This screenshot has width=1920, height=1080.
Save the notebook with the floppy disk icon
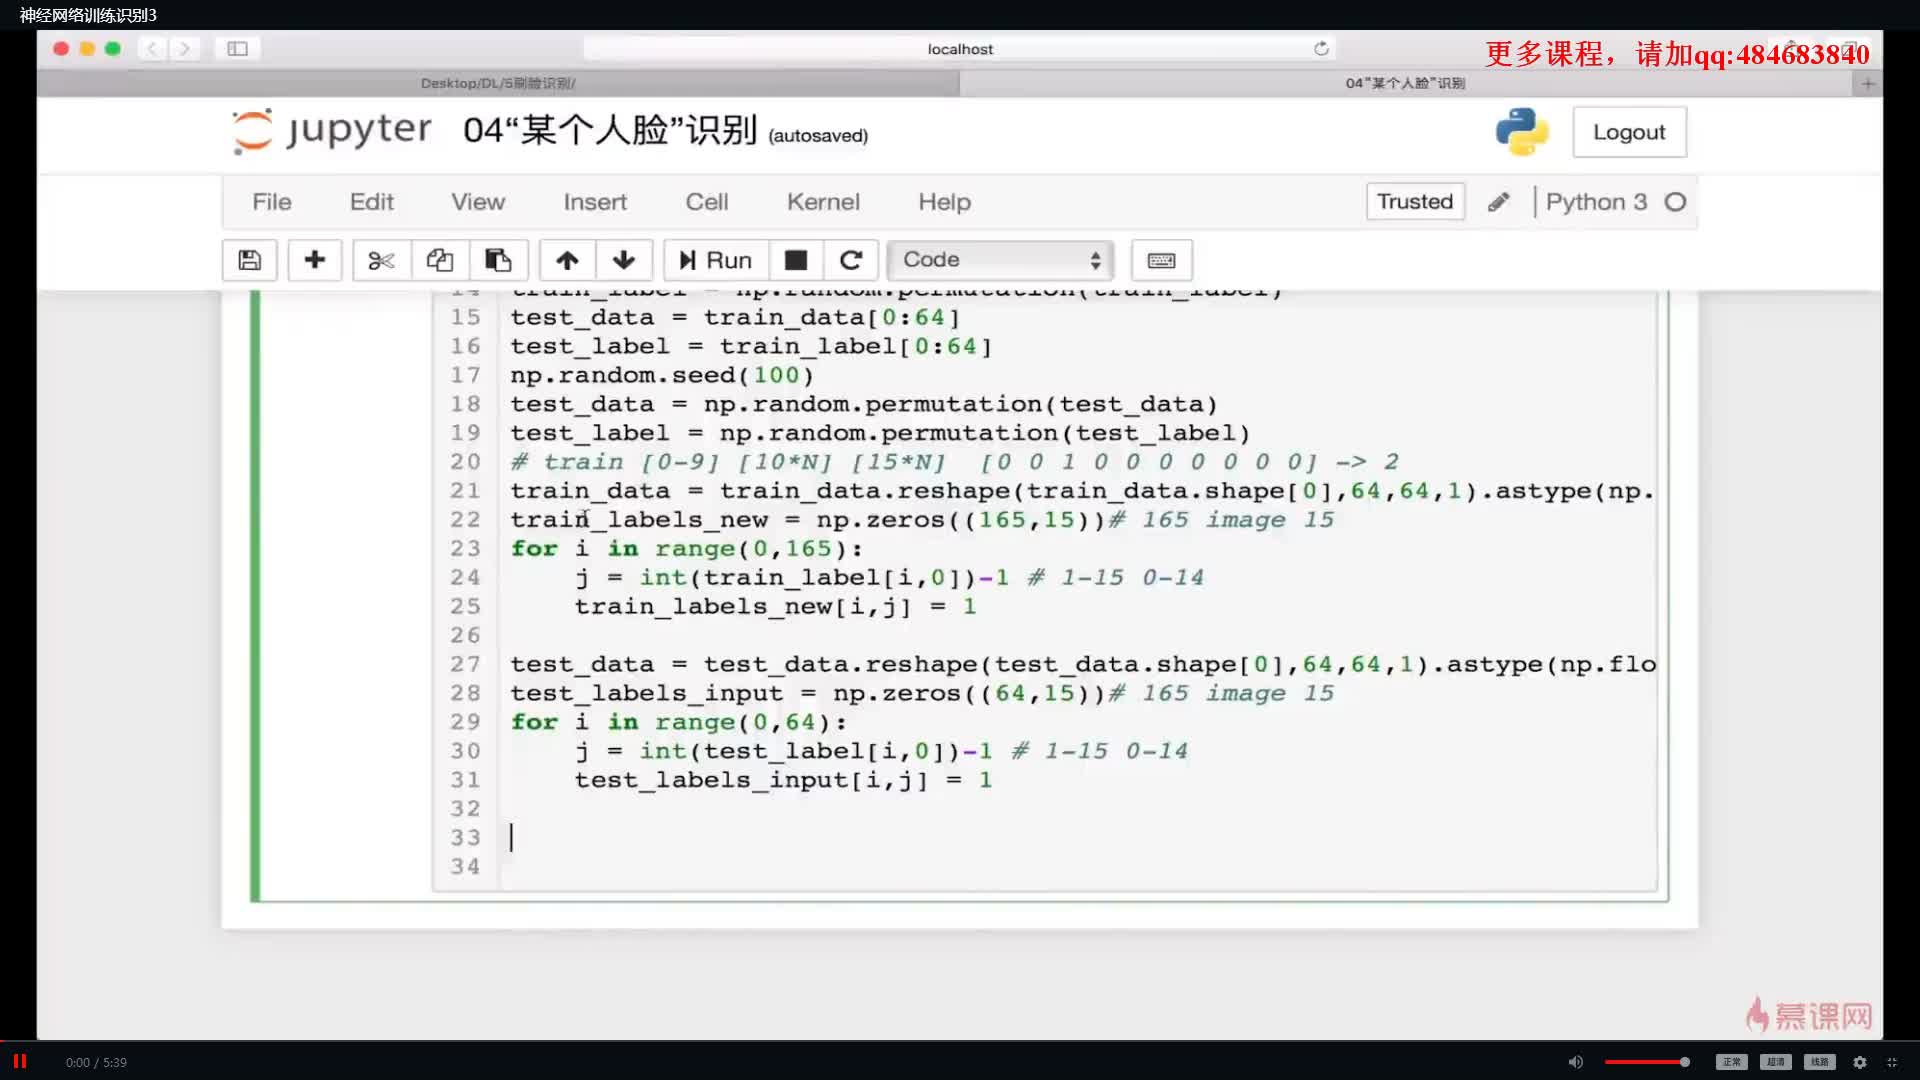click(250, 260)
